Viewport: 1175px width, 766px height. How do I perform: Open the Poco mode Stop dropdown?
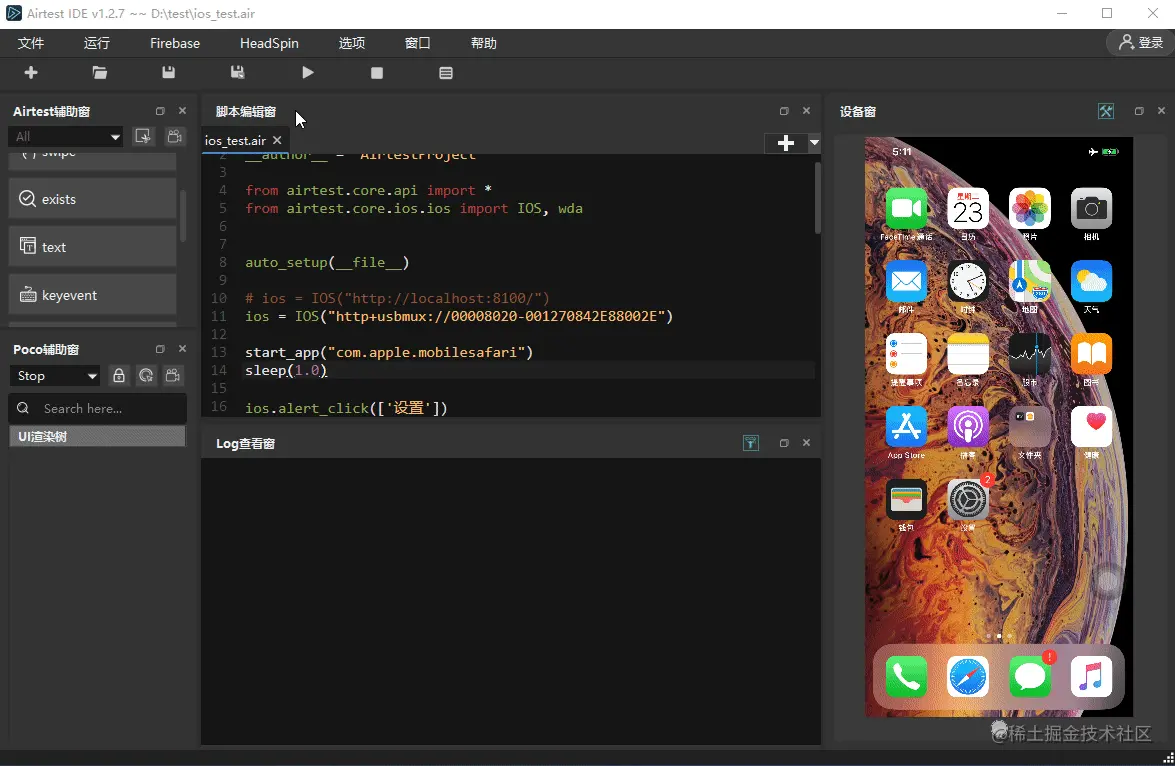coord(55,376)
